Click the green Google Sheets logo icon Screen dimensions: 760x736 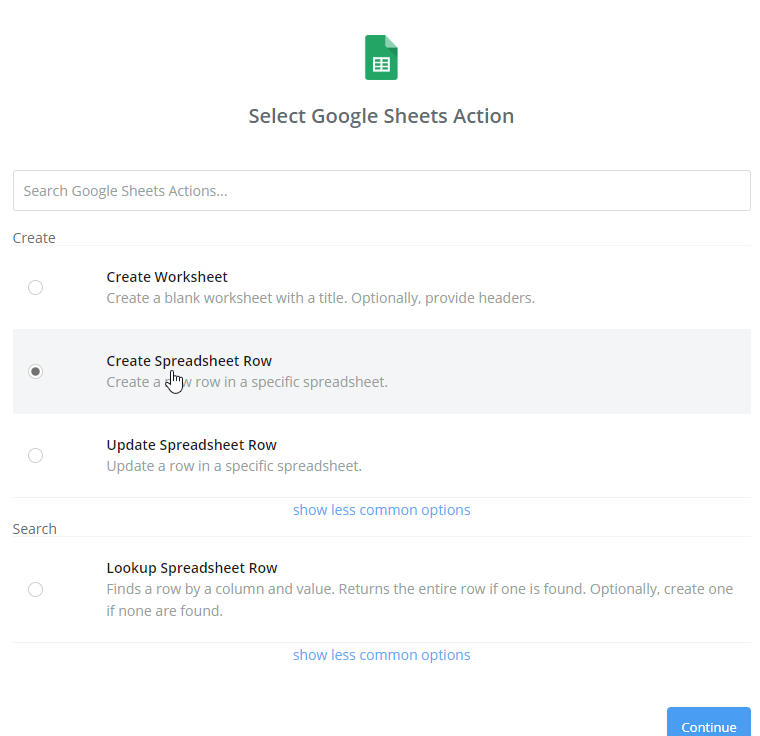381,58
